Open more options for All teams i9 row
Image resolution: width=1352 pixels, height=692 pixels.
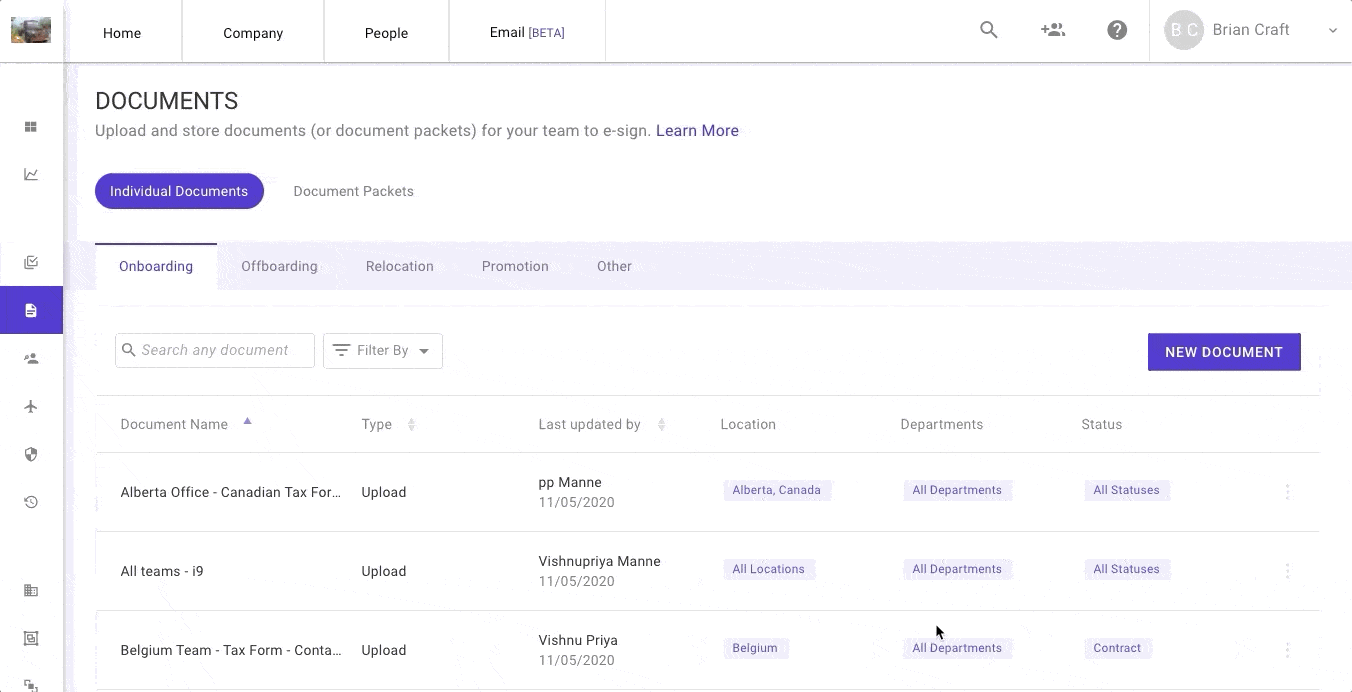1287,571
